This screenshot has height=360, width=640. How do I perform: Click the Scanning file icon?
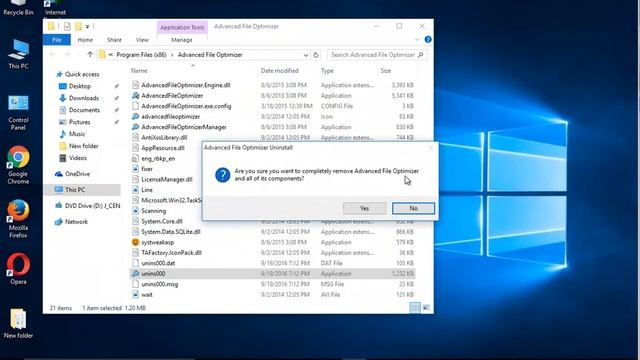click(x=136, y=211)
